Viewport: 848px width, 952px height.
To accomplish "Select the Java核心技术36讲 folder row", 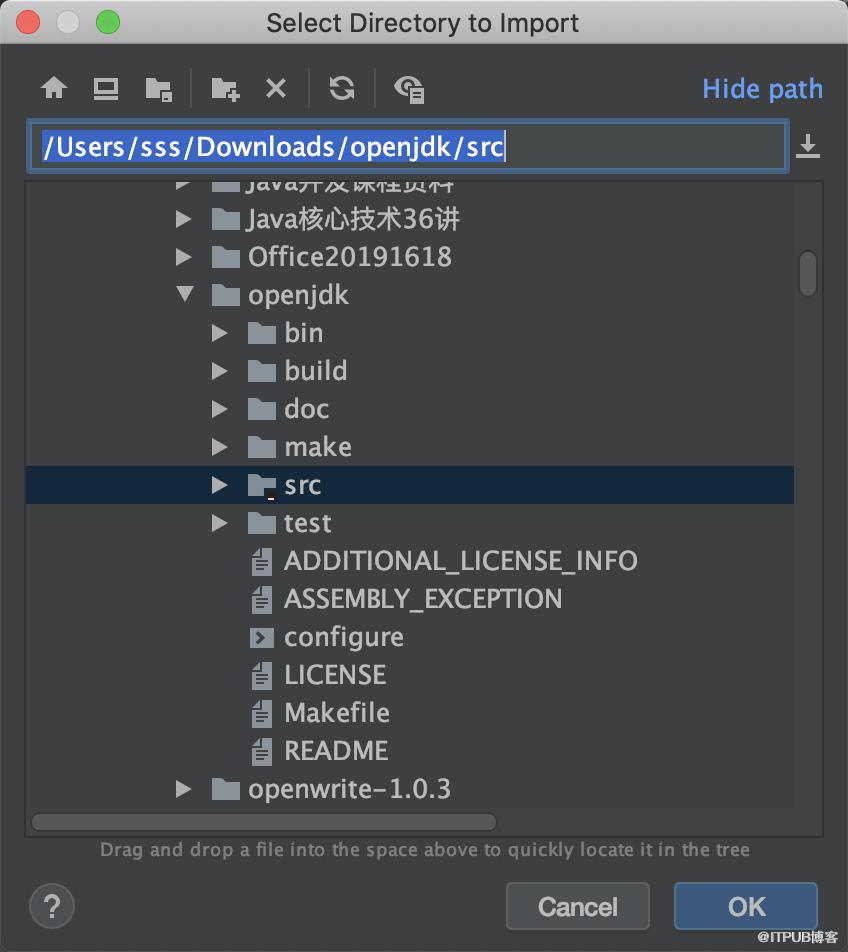I will click(x=410, y=219).
